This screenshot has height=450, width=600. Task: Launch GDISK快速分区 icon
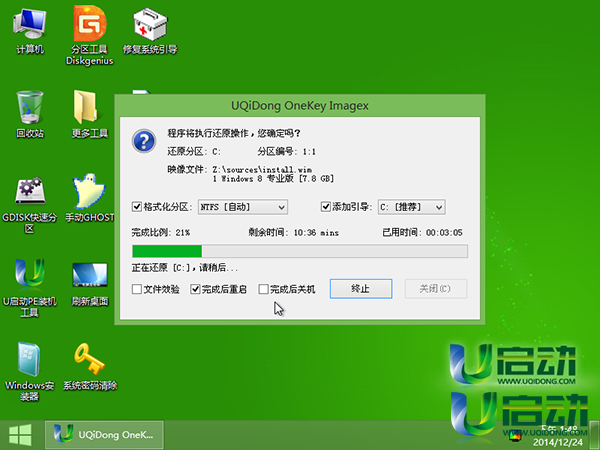click(x=29, y=205)
